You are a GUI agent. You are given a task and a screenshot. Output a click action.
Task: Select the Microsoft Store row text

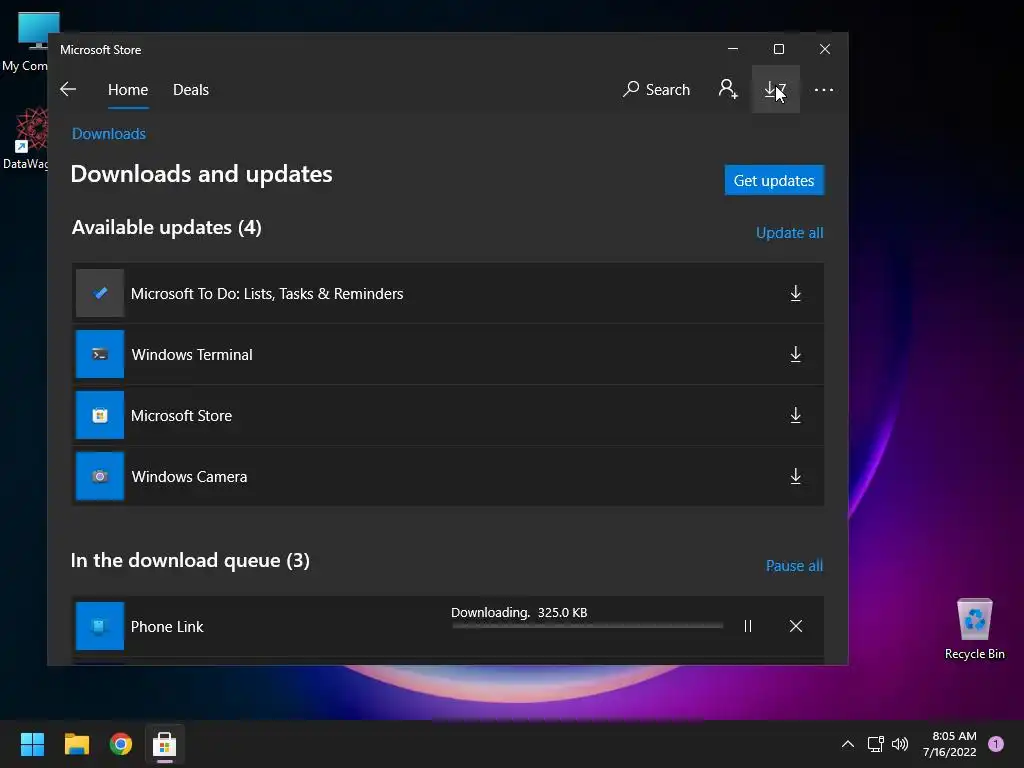click(x=182, y=416)
